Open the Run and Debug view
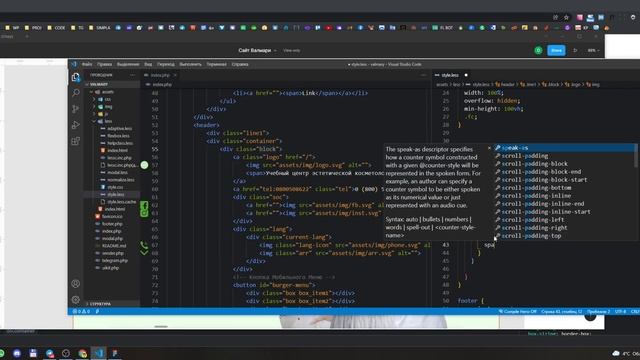Image resolution: width=640 pixels, height=360 pixels. (76, 125)
